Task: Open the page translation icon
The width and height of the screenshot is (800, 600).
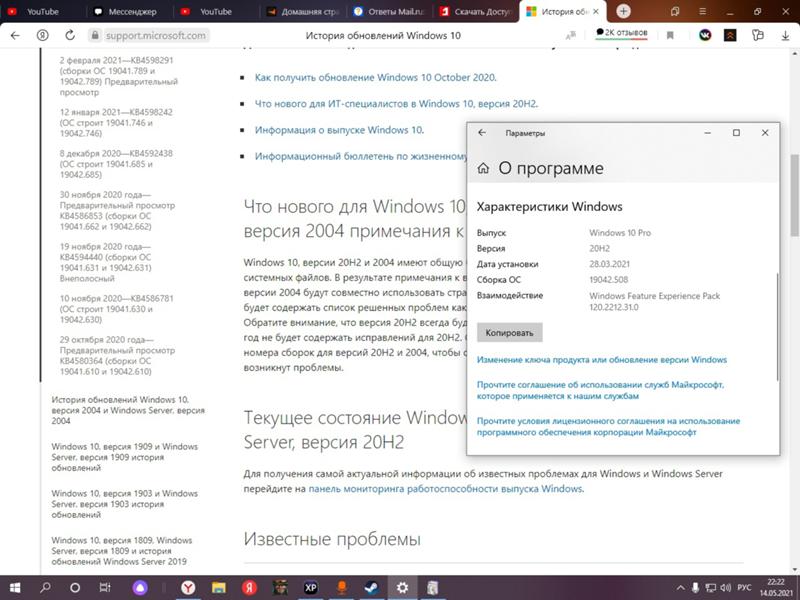Action: (571, 35)
